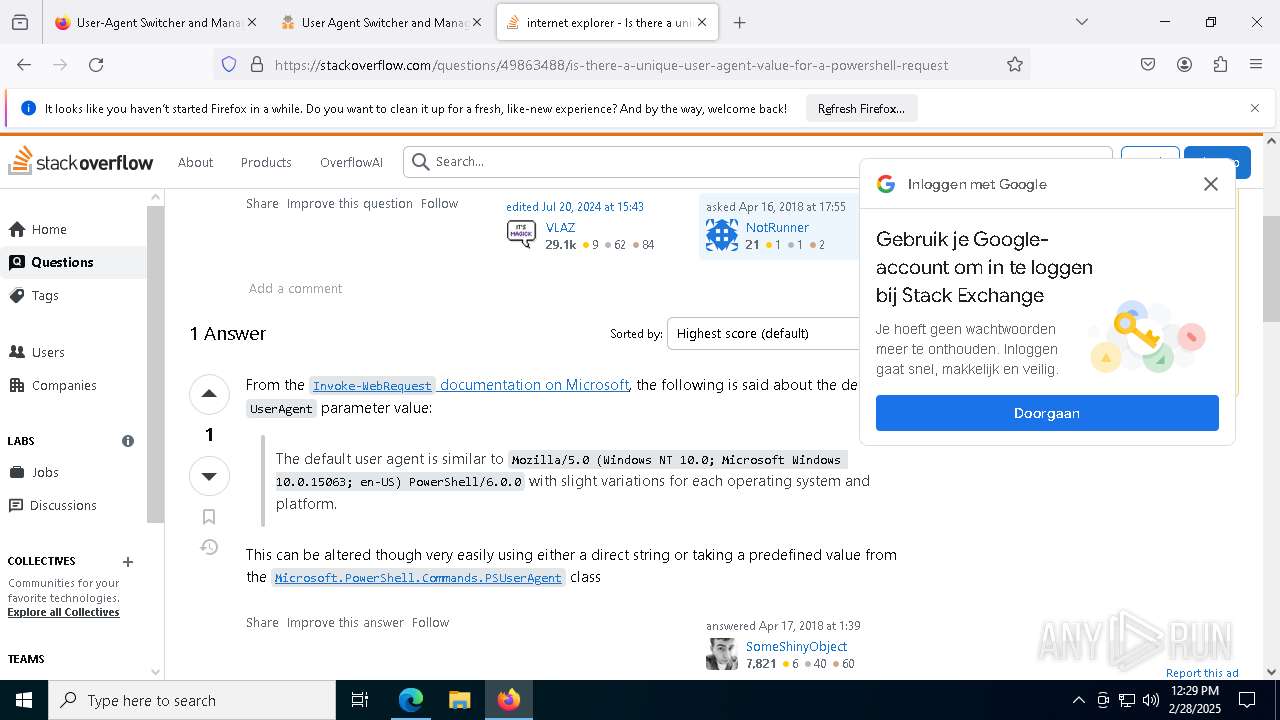The image size is (1280, 720).
Task: Open the Microsoft.PowerShell.Commands.PSUserAgent link
Action: [418, 578]
